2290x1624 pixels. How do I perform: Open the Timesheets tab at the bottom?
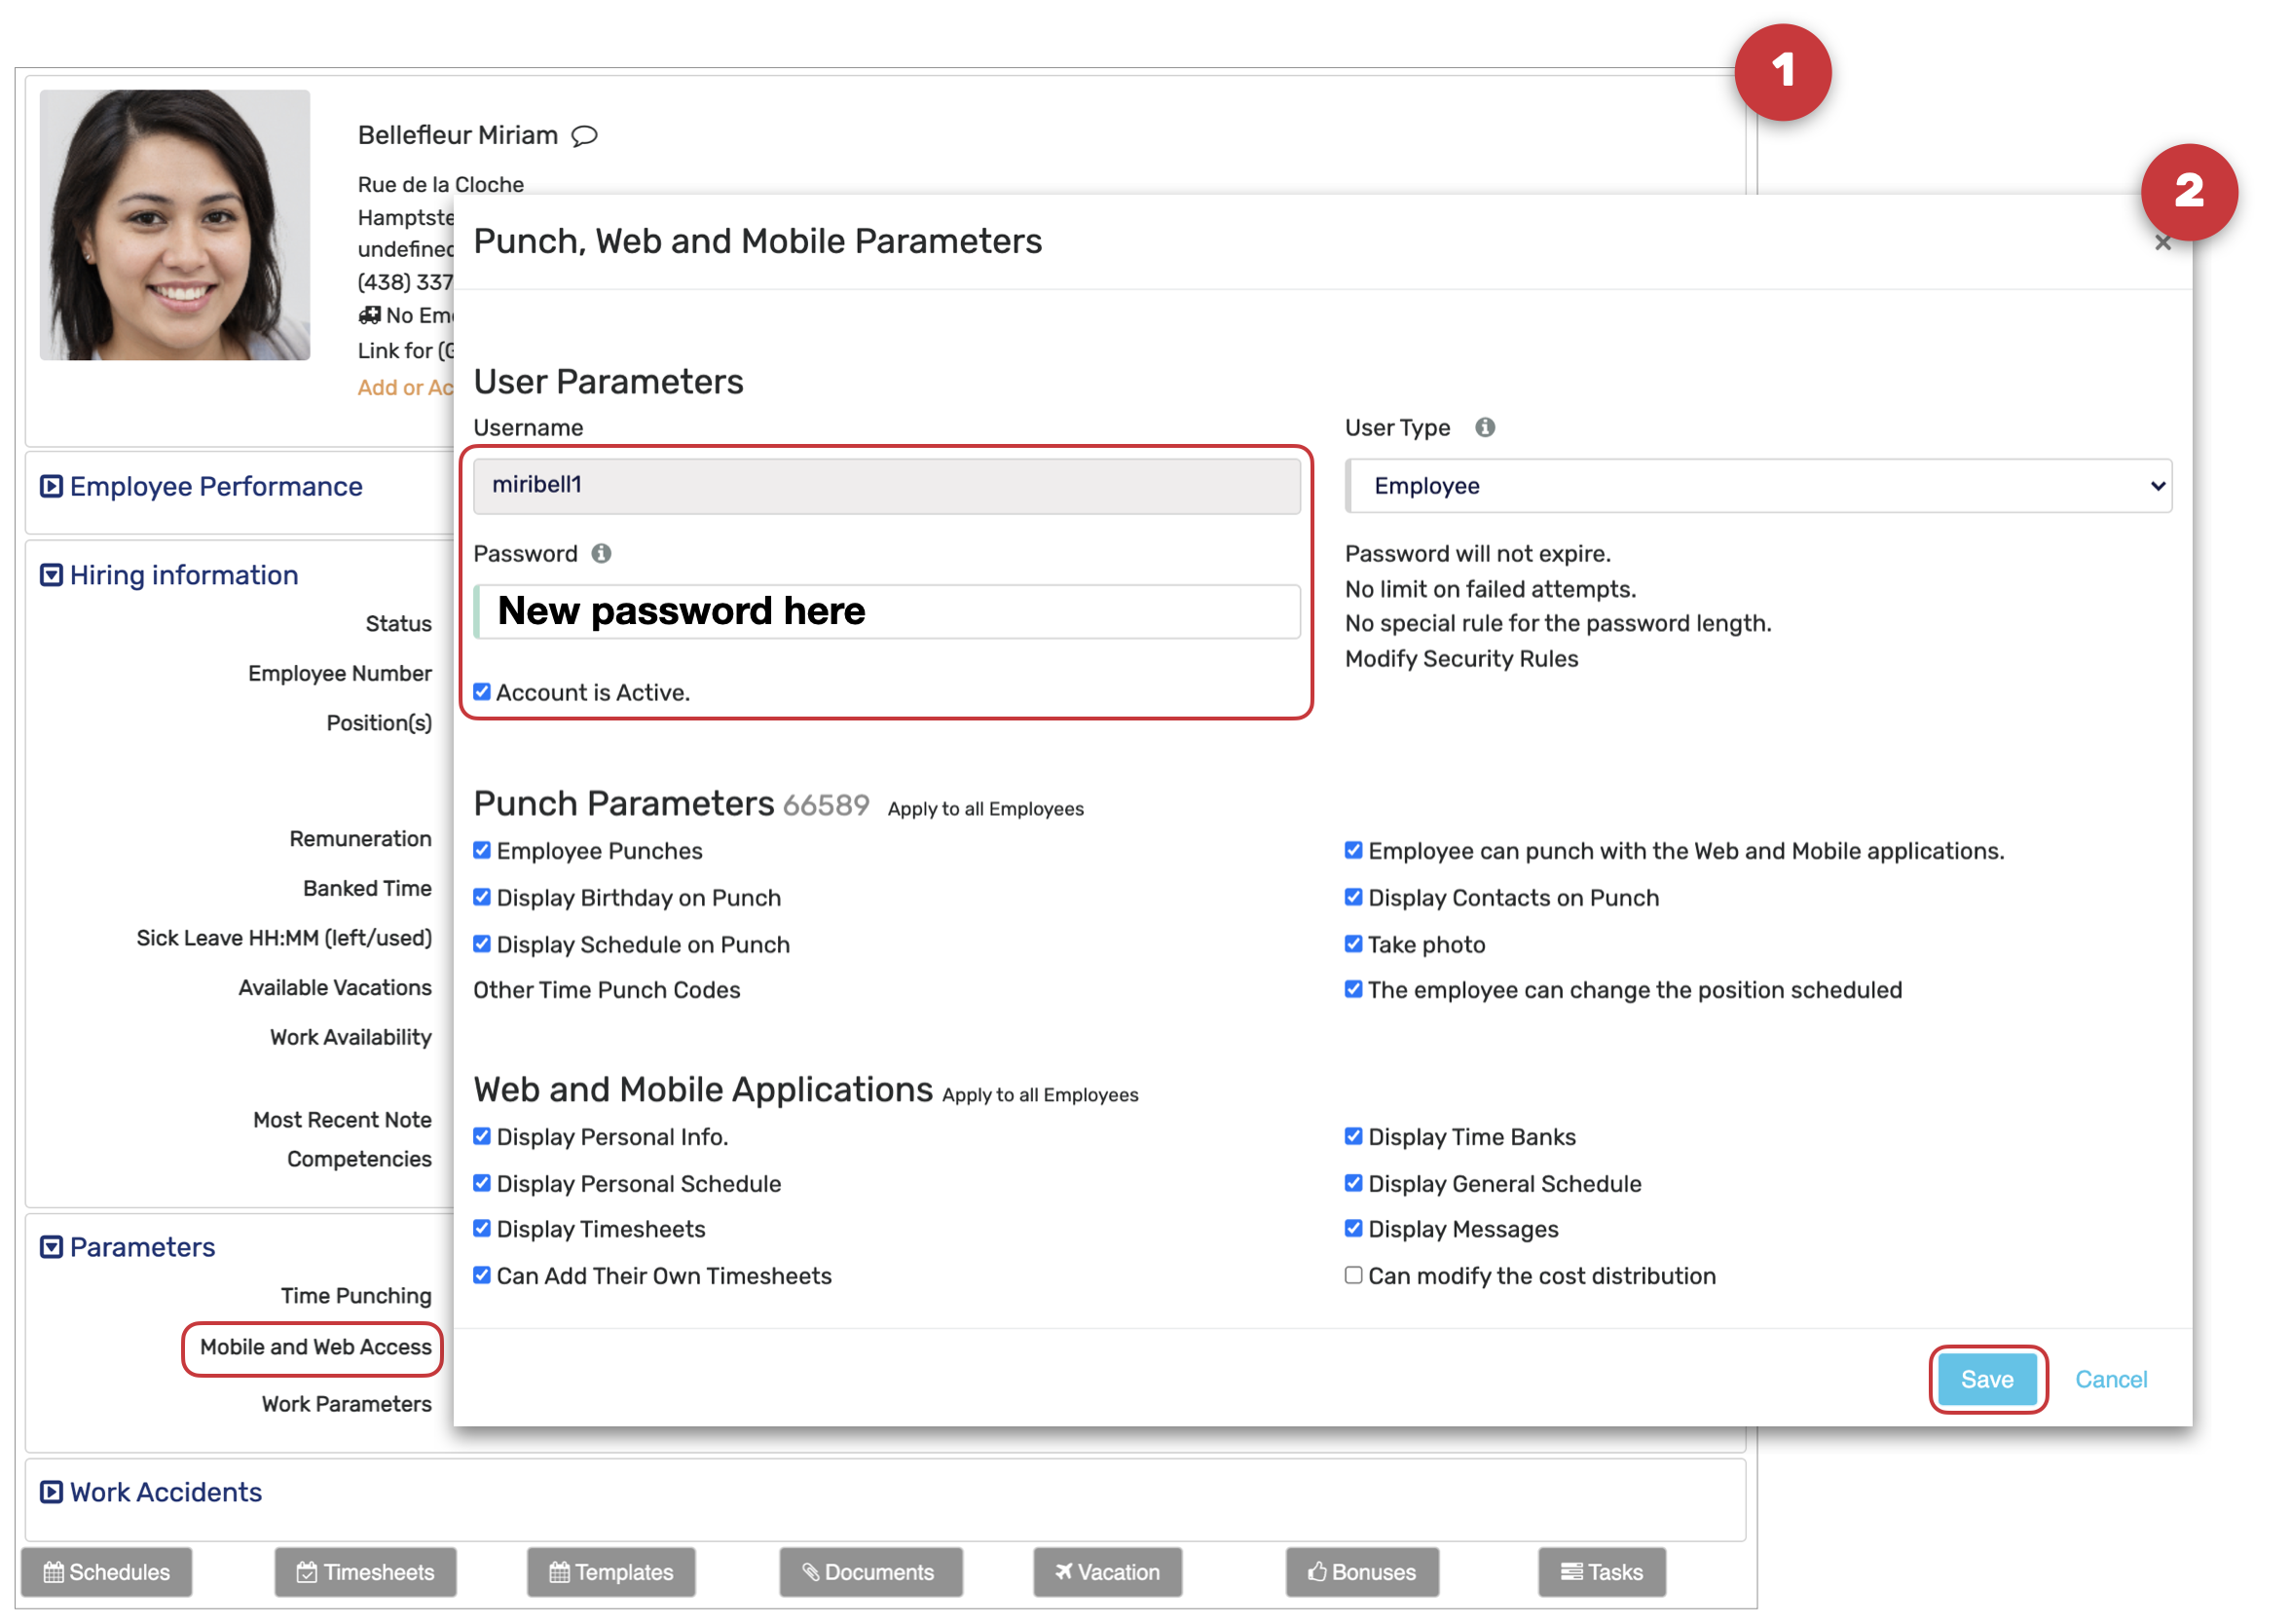pyautogui.click(x=366, y=1573)
